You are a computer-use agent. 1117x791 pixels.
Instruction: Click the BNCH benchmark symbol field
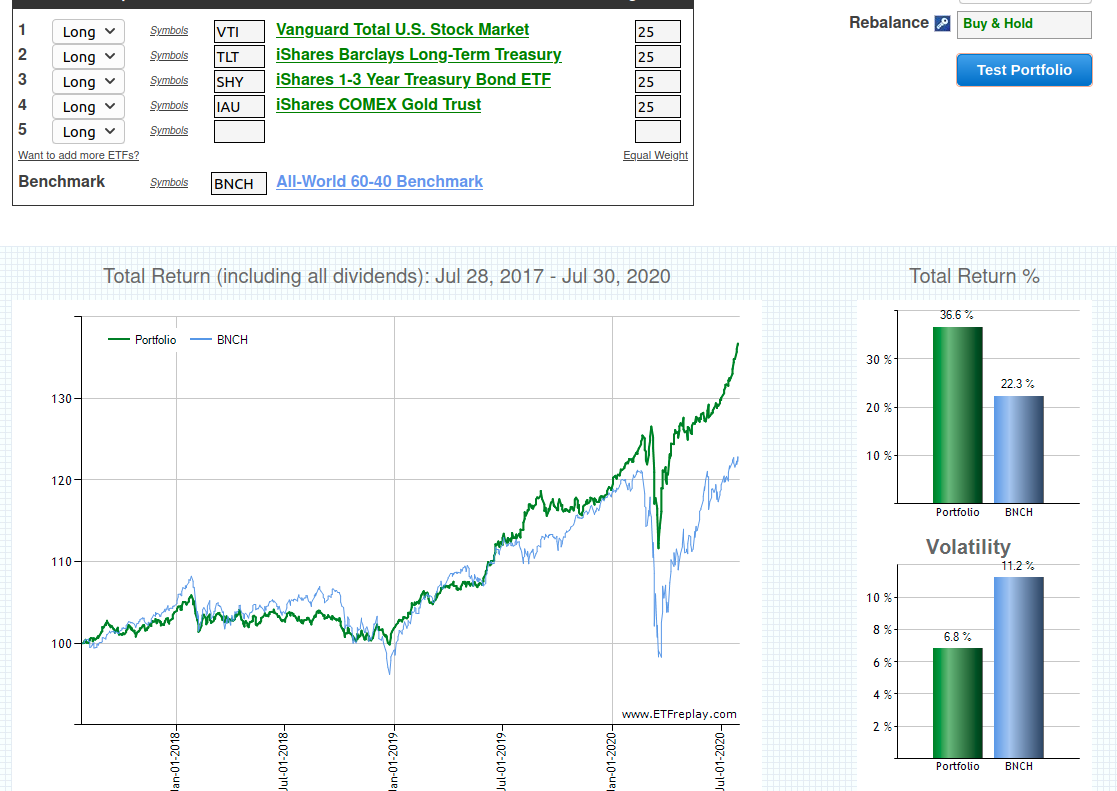(239, 184)
